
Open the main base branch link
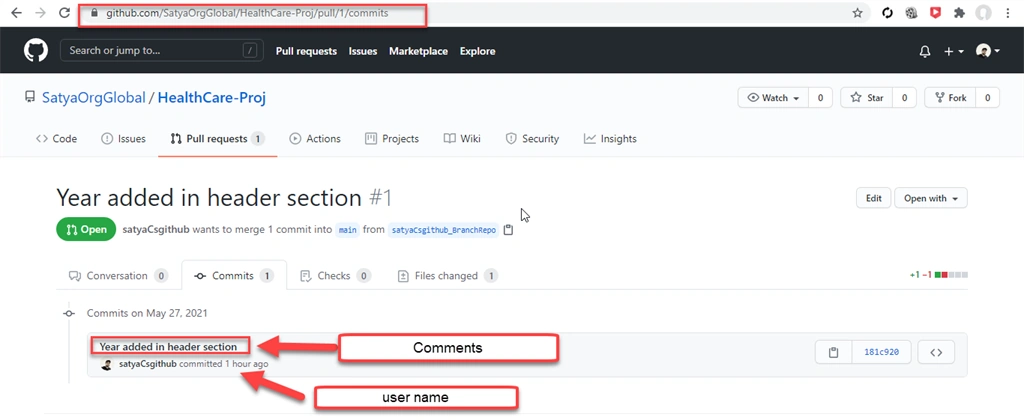(347, 231)
